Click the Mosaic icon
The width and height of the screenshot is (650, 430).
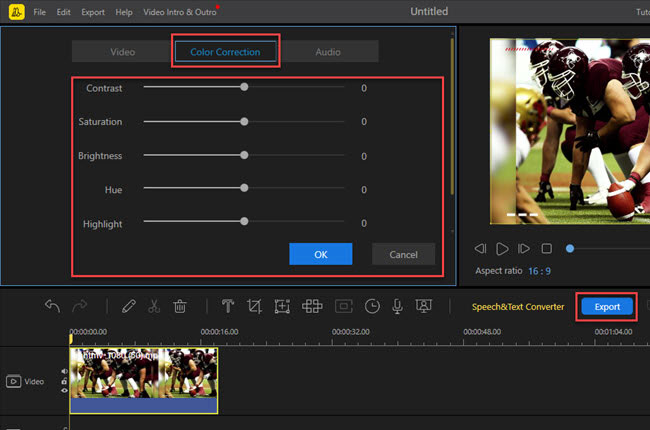pos(312,306)
